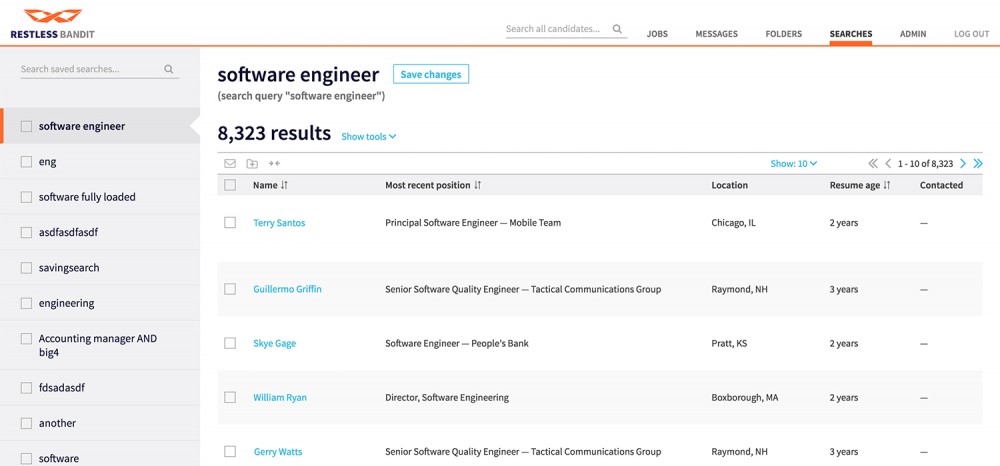Sort by Most recent position column

point(478,185)
